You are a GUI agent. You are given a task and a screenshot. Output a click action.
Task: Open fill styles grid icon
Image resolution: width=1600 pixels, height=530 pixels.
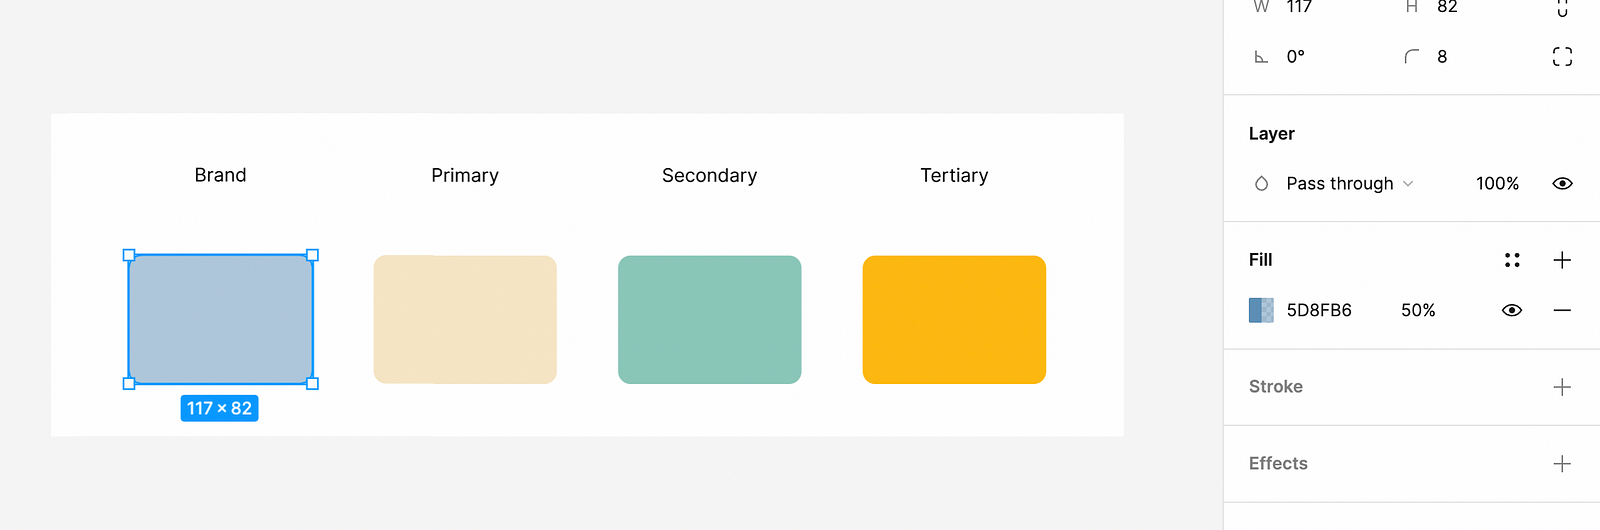pos(1512,260)
